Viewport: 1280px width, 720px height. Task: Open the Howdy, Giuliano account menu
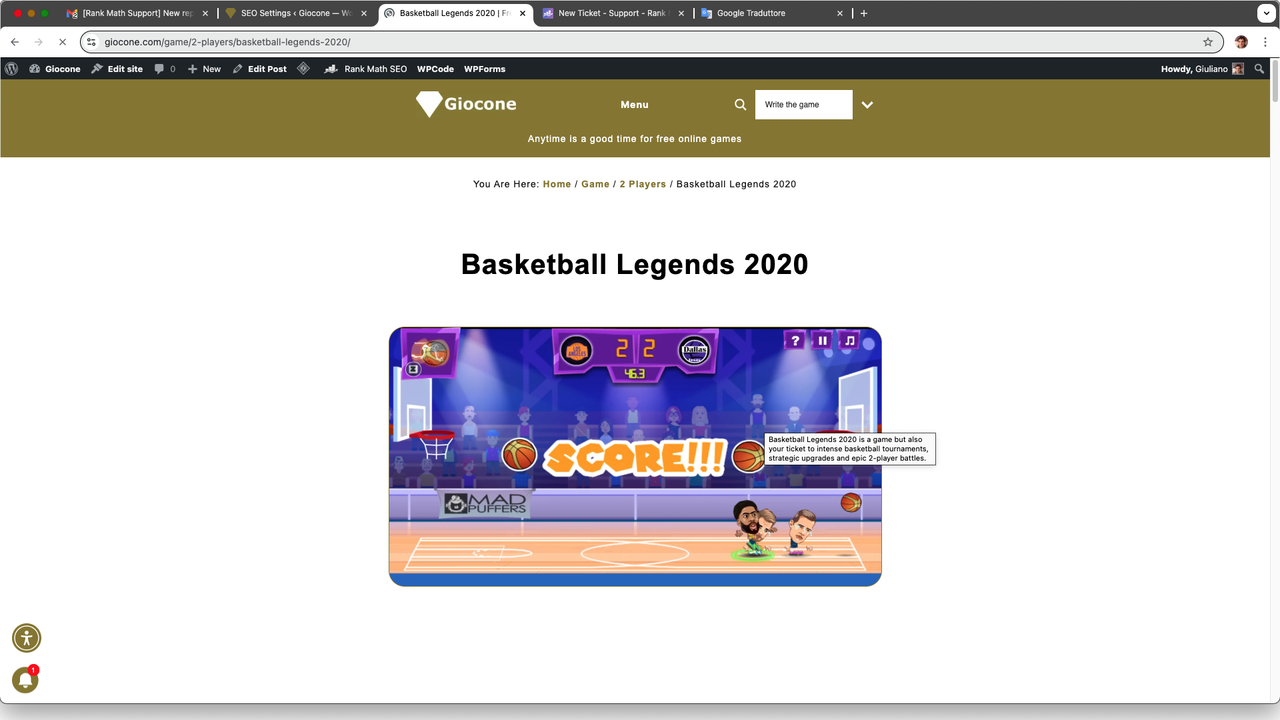coord(1203,69)
